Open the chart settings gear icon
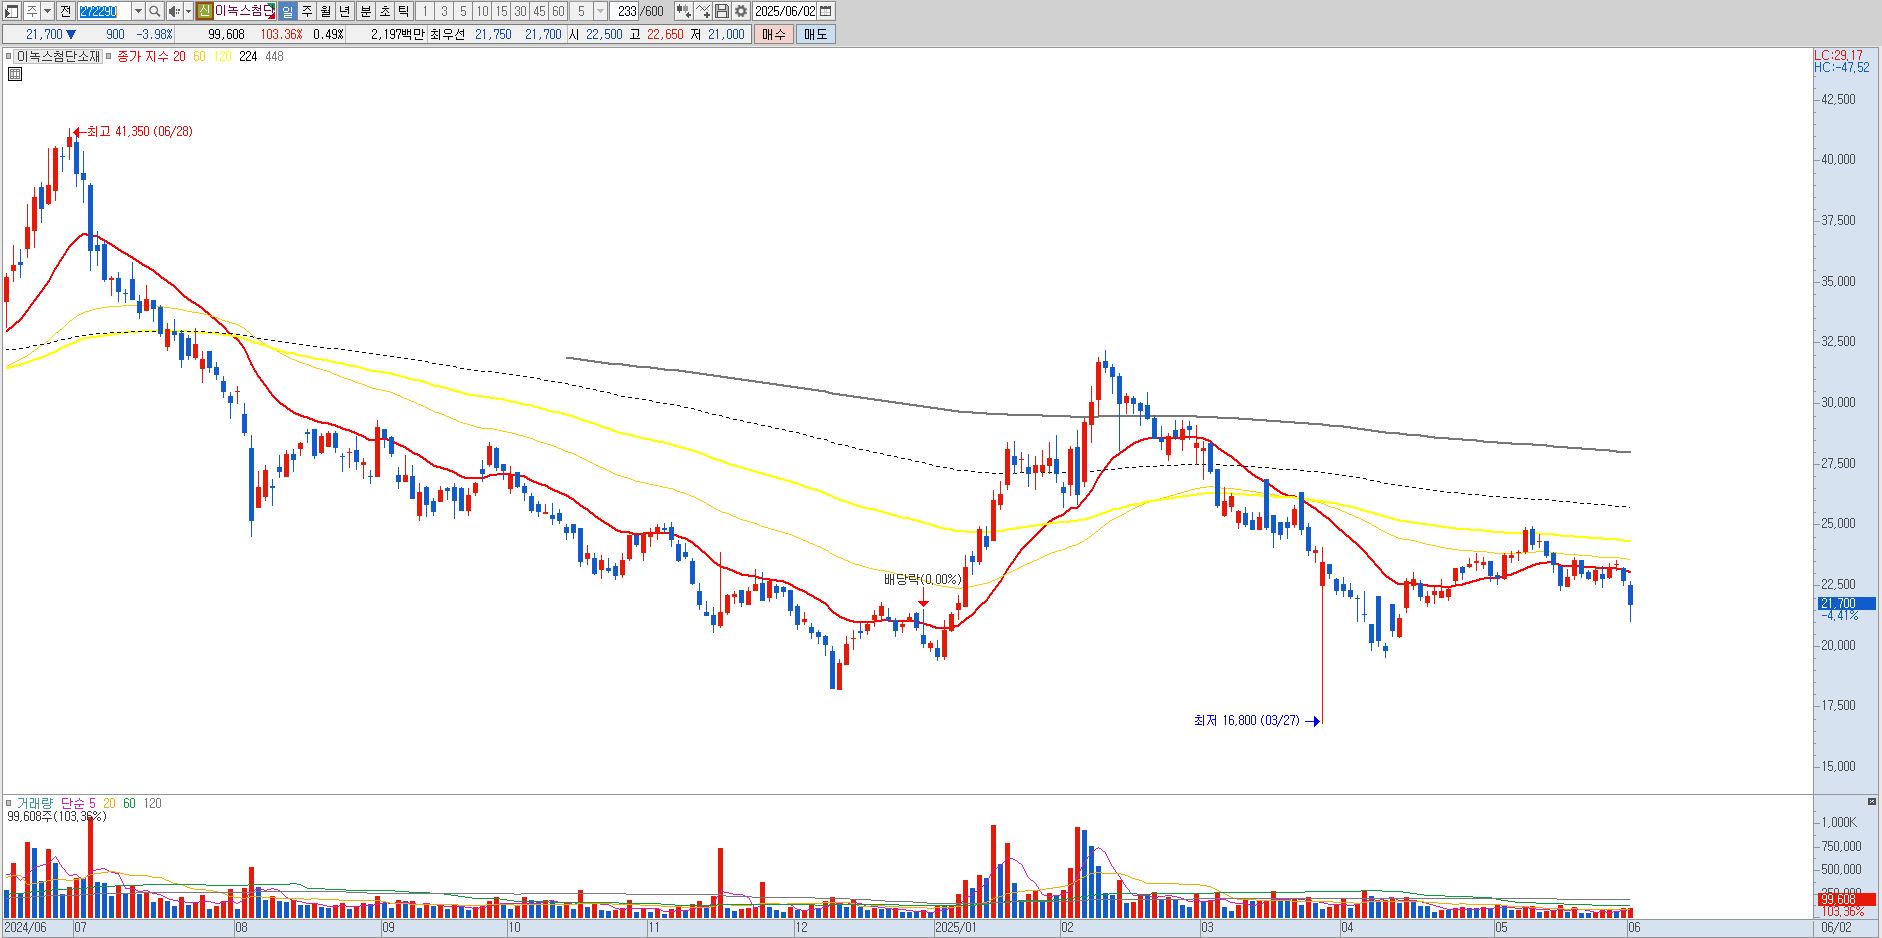 (x=741, y=11)
